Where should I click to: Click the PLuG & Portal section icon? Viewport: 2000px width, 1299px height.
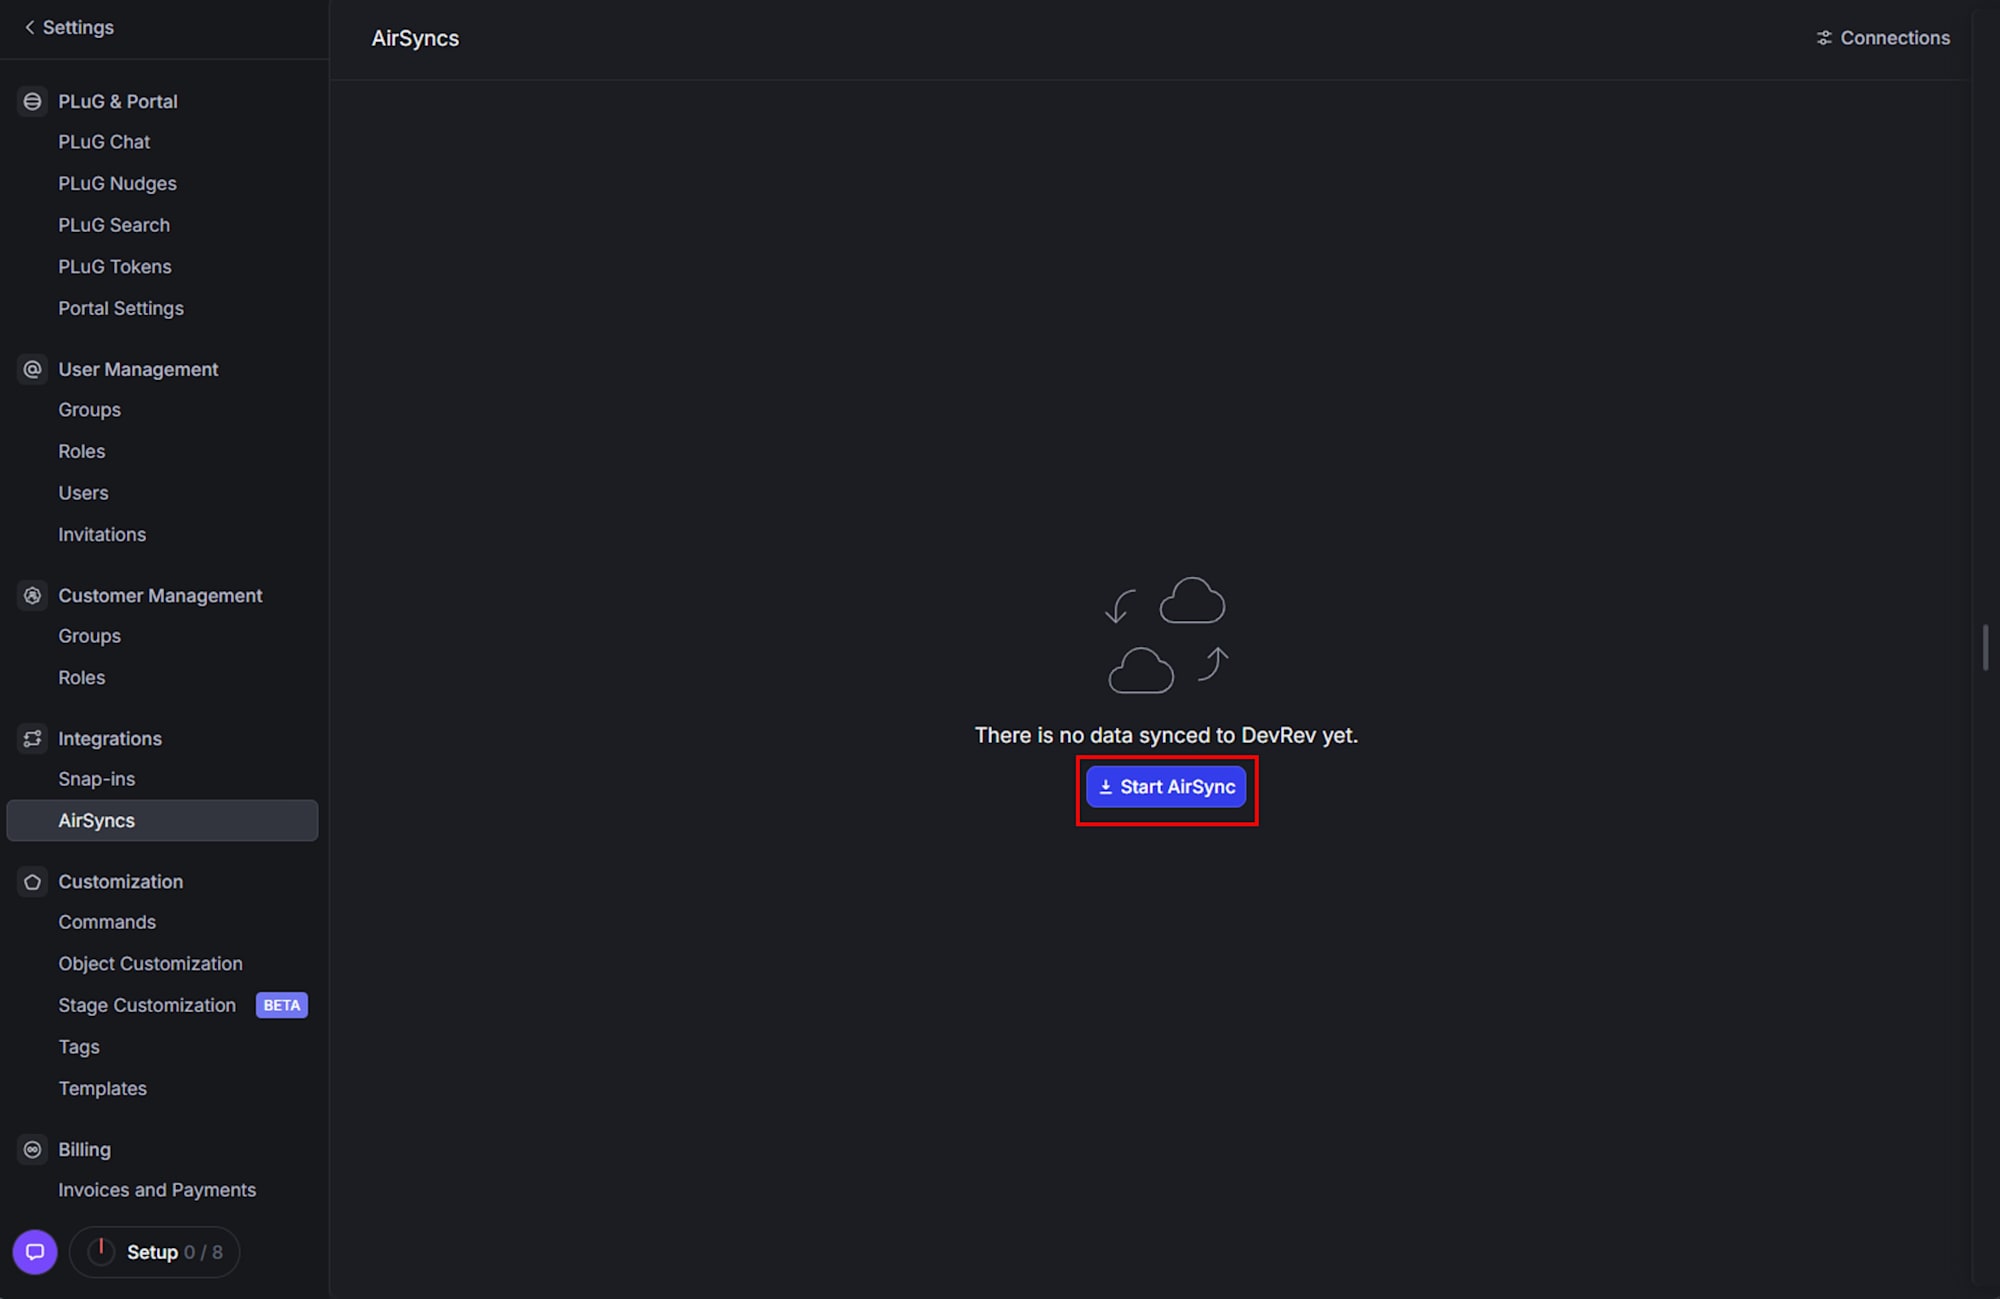click(32, 101)
